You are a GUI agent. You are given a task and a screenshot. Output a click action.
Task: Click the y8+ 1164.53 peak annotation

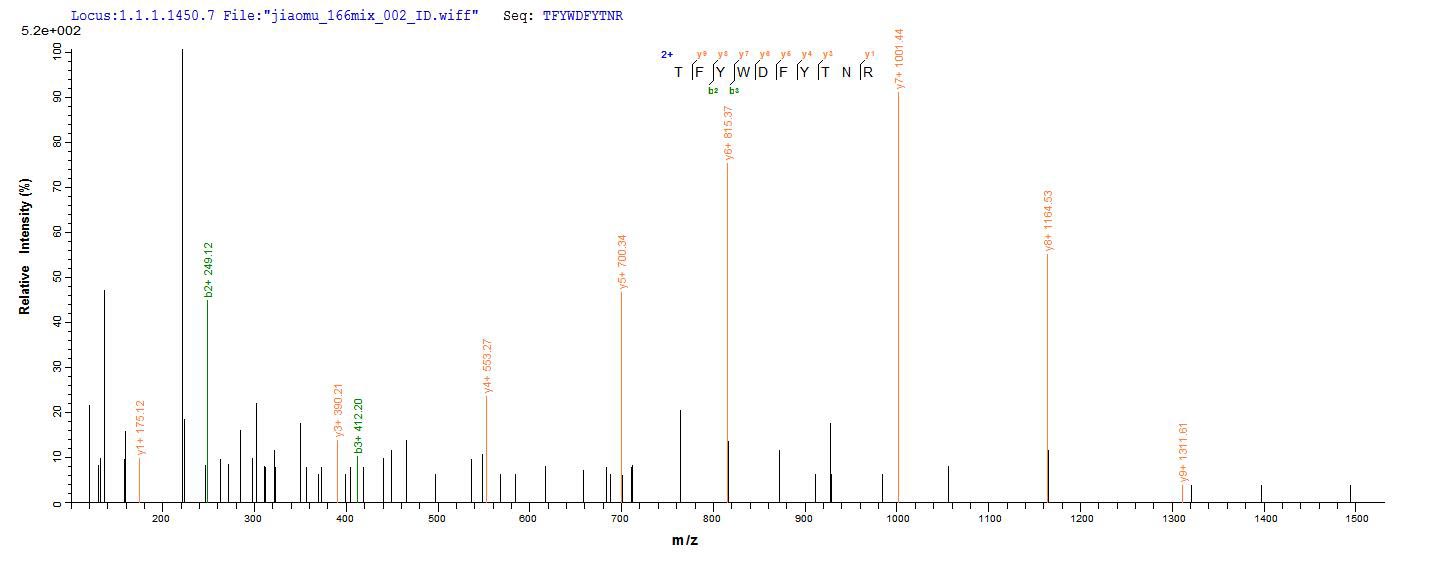(x=1048, y=221)
